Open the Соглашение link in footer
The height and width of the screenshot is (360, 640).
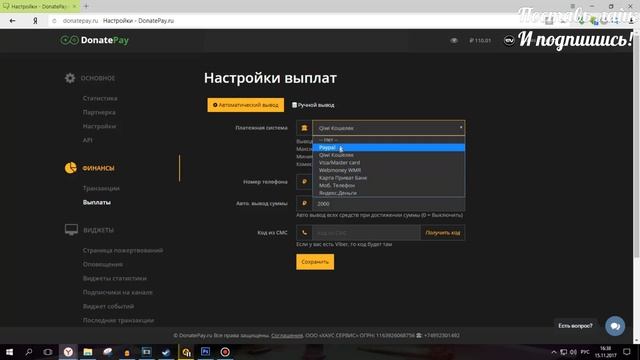(287, 336)
